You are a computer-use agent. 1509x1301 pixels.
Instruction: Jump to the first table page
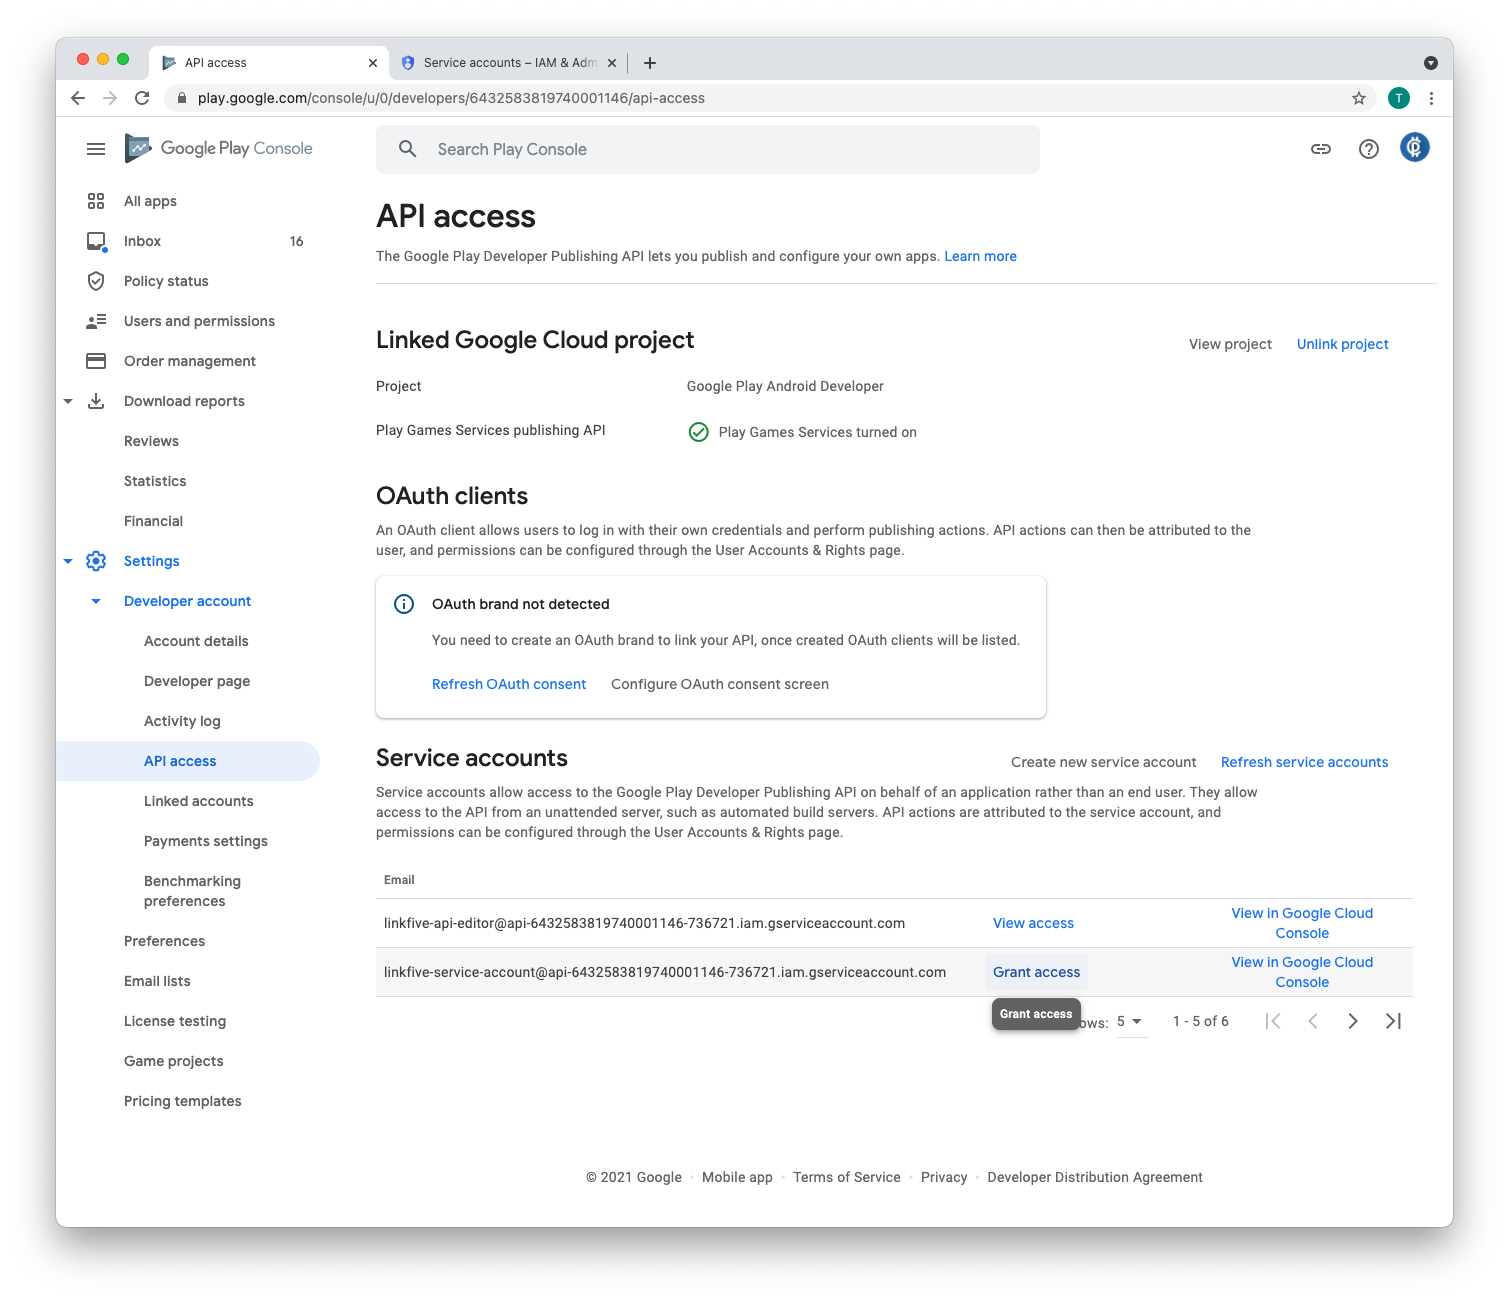coord(1273,1021)
